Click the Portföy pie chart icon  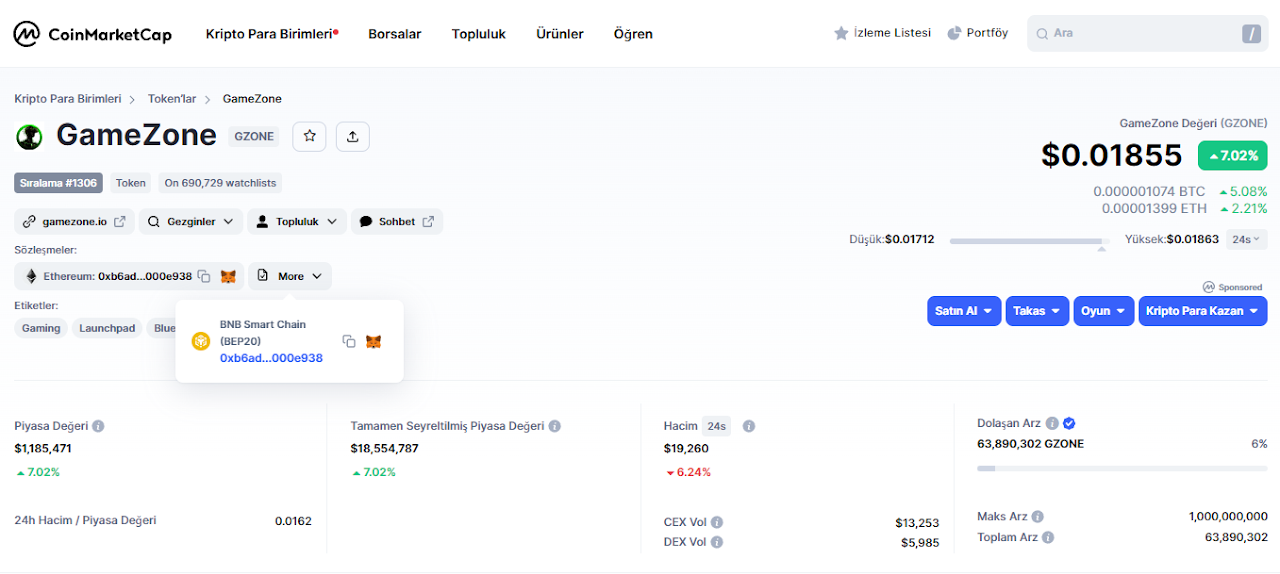[954, 33]
